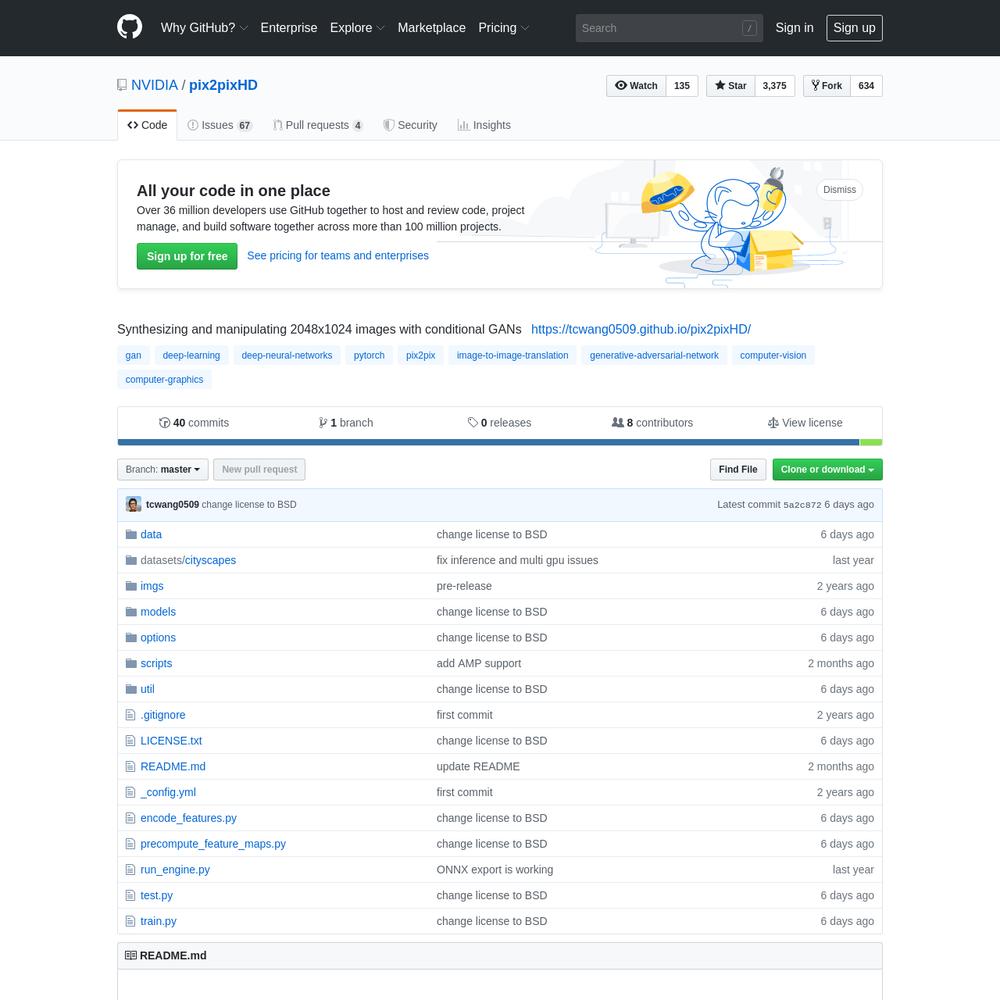The height and width of the screenshot is (1000, 1000).
Task: Open the pricing for teams and enterprises link
Action: pos(338,256)
